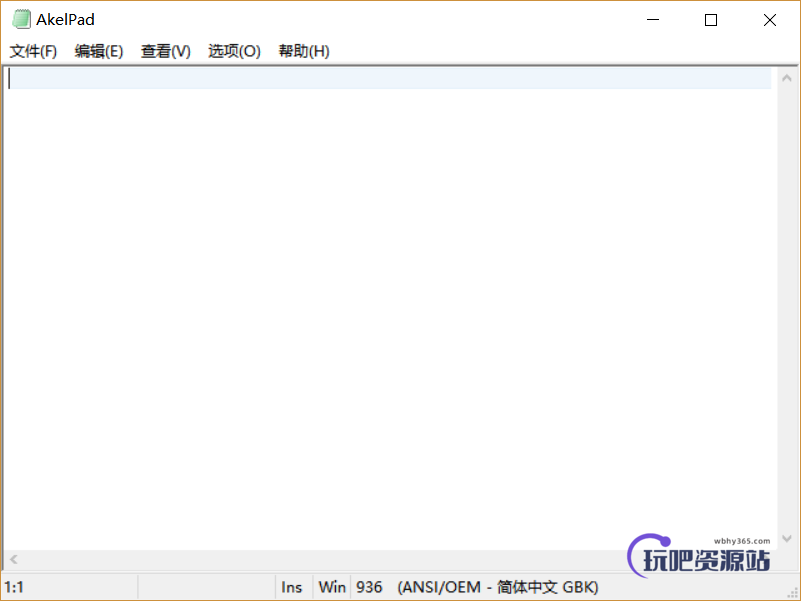This screenshot has height=601, width=801.
Task: Open the 文件(F) menu
Action: [33, 51]
